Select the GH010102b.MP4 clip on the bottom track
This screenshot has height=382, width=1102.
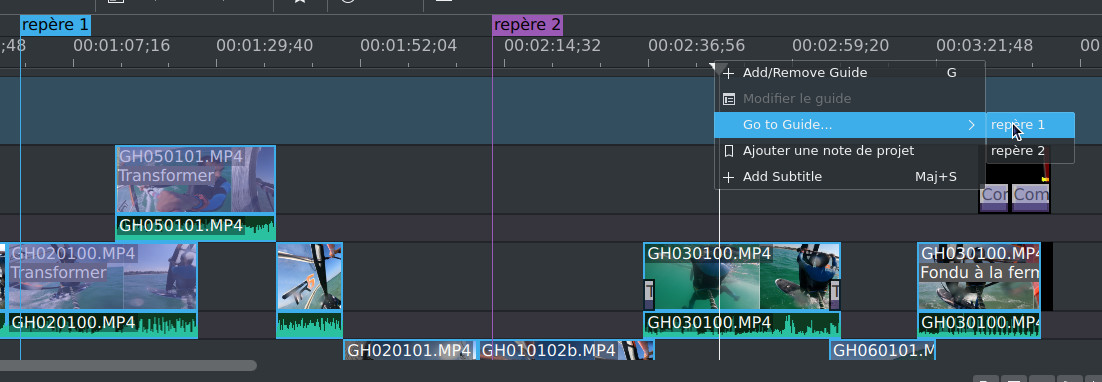pos(566,350)
